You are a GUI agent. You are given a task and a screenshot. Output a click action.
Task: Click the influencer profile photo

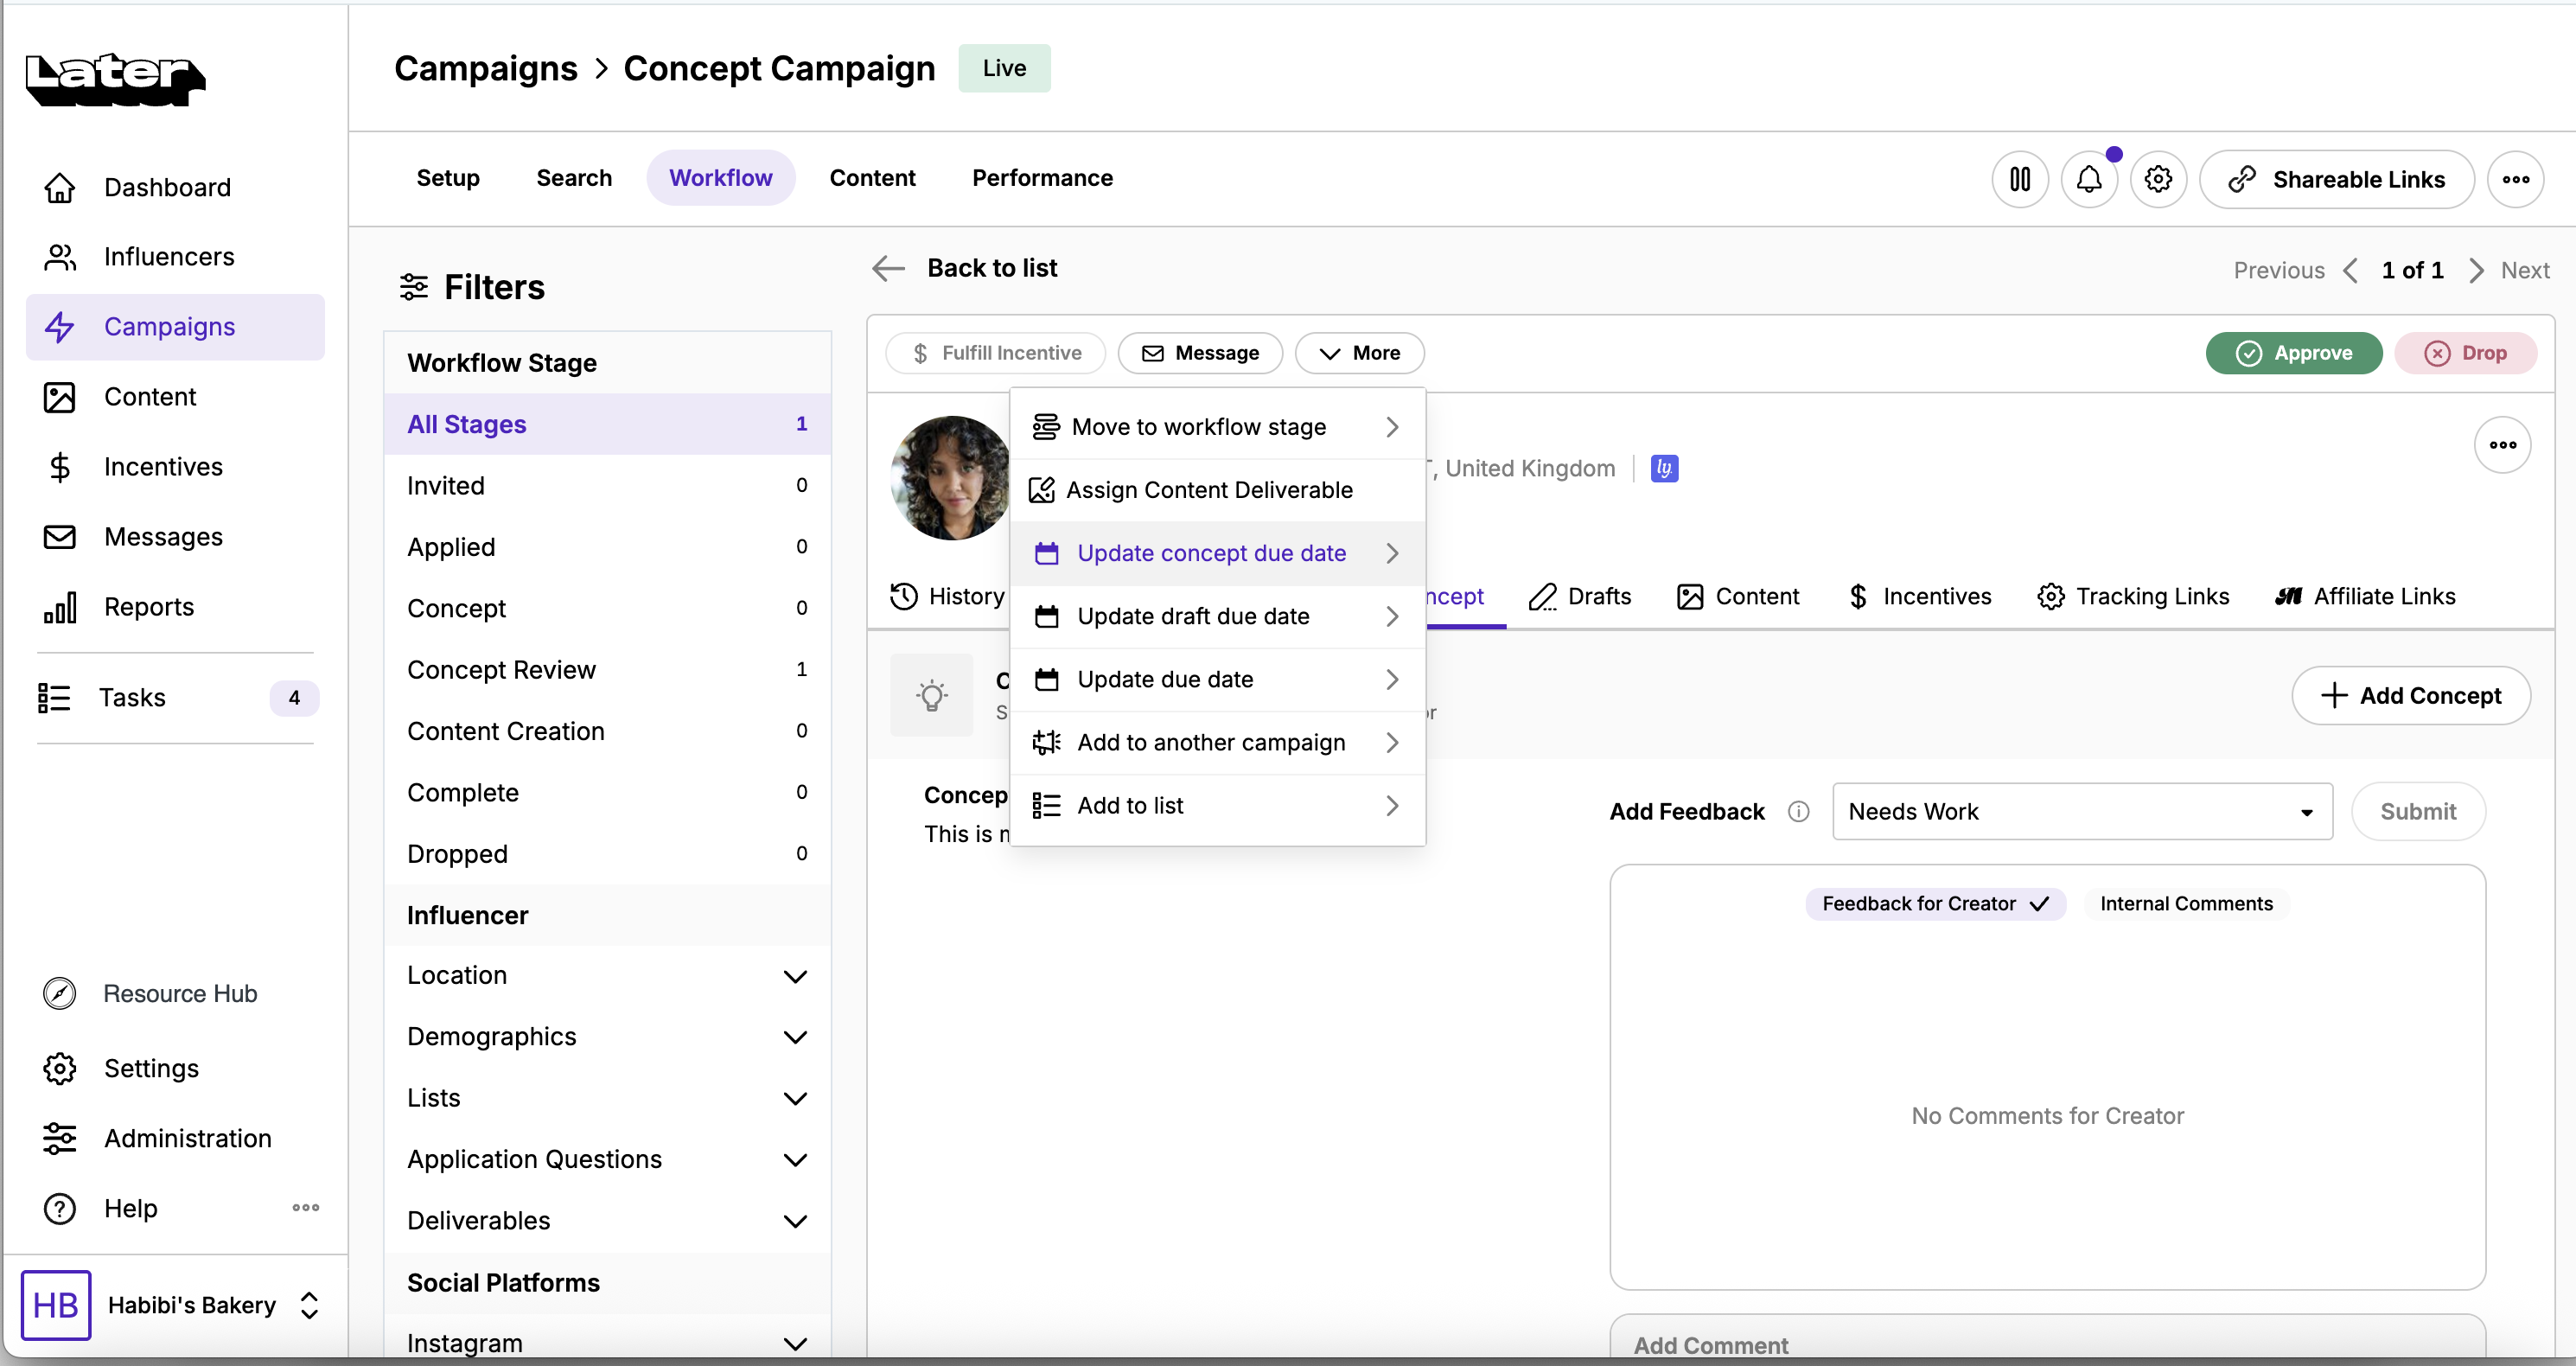(x=950, y=478)
